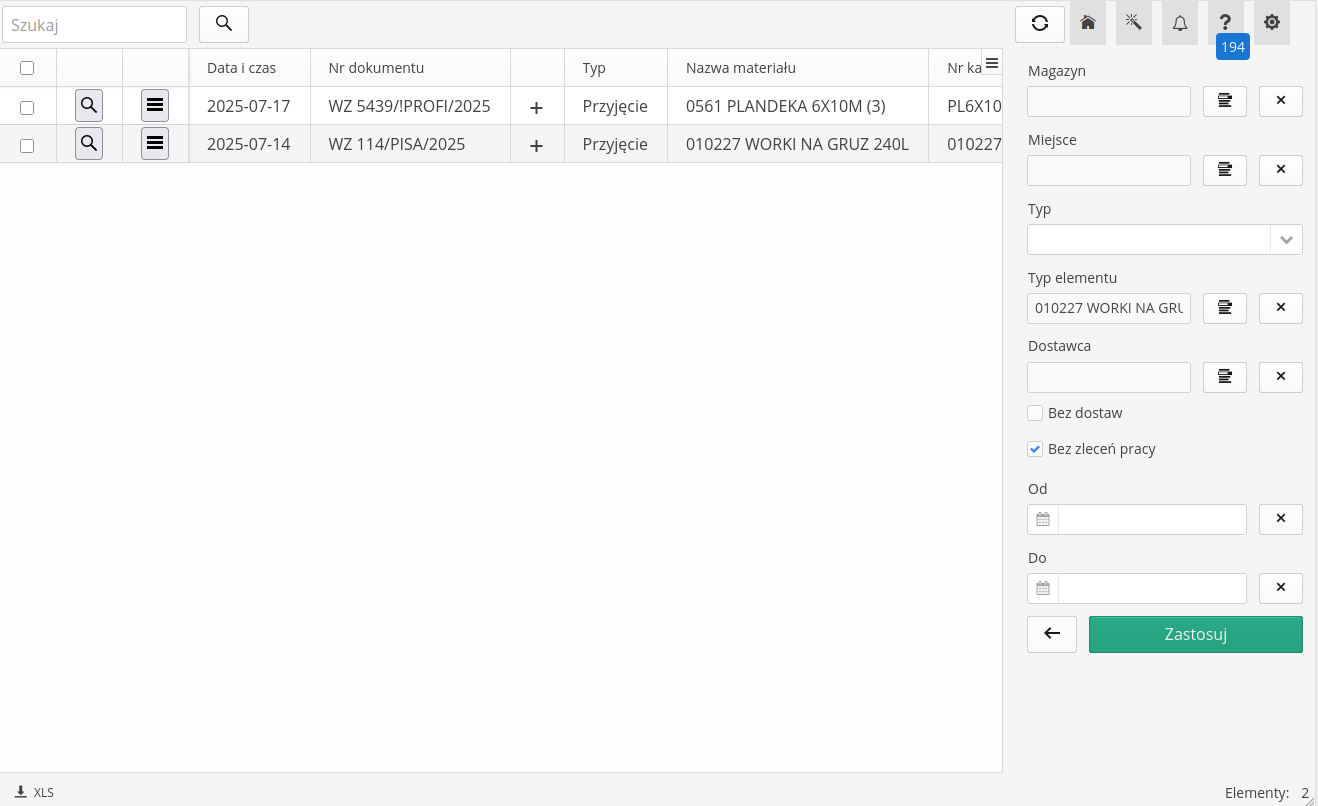Open the Magazyn selection list button

tap(1224, 102)
